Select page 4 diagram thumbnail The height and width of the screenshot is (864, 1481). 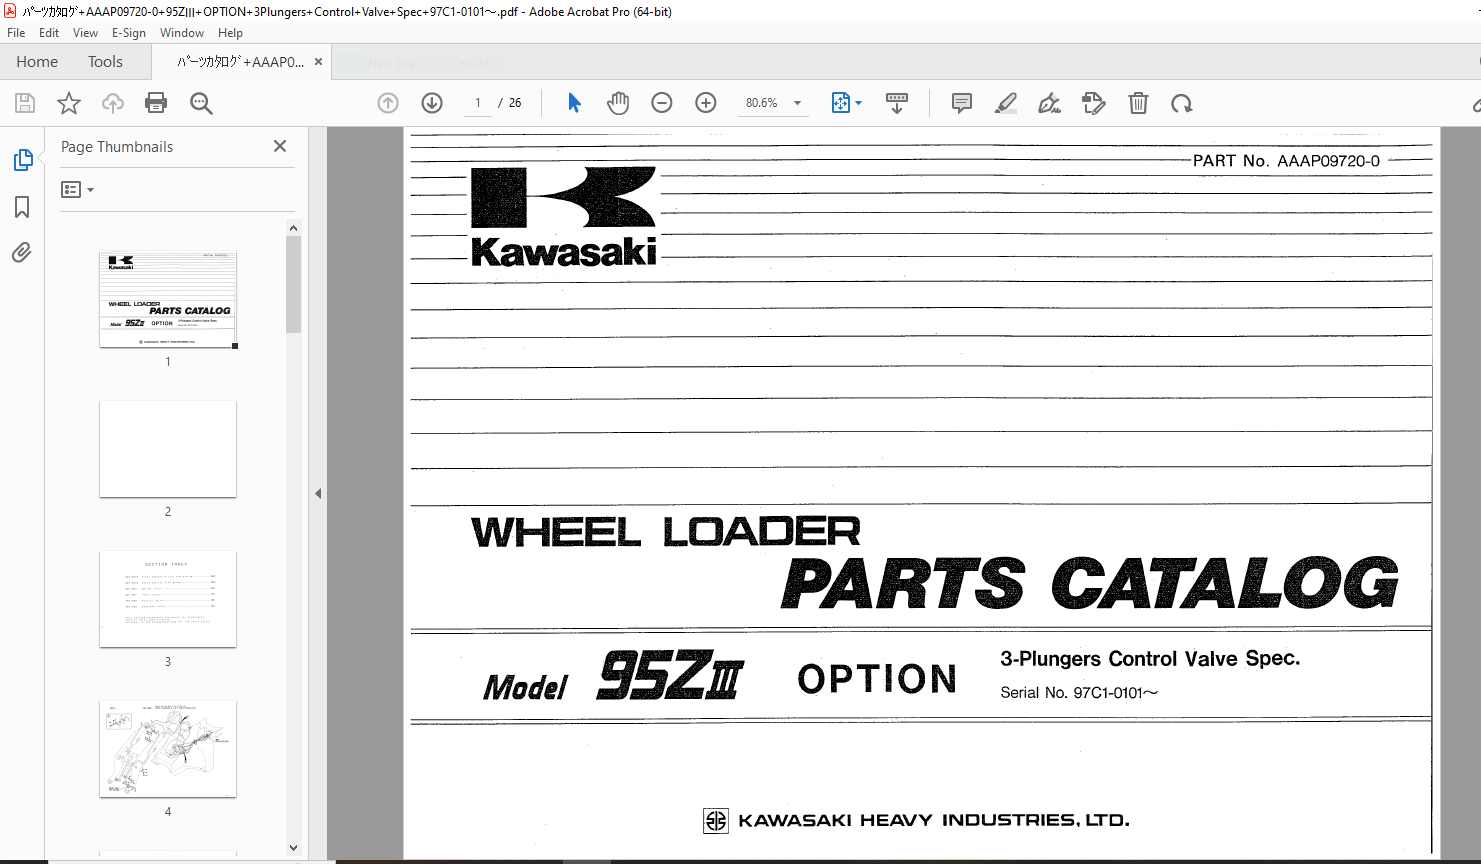pyautogui.click(x=168, y=749)
